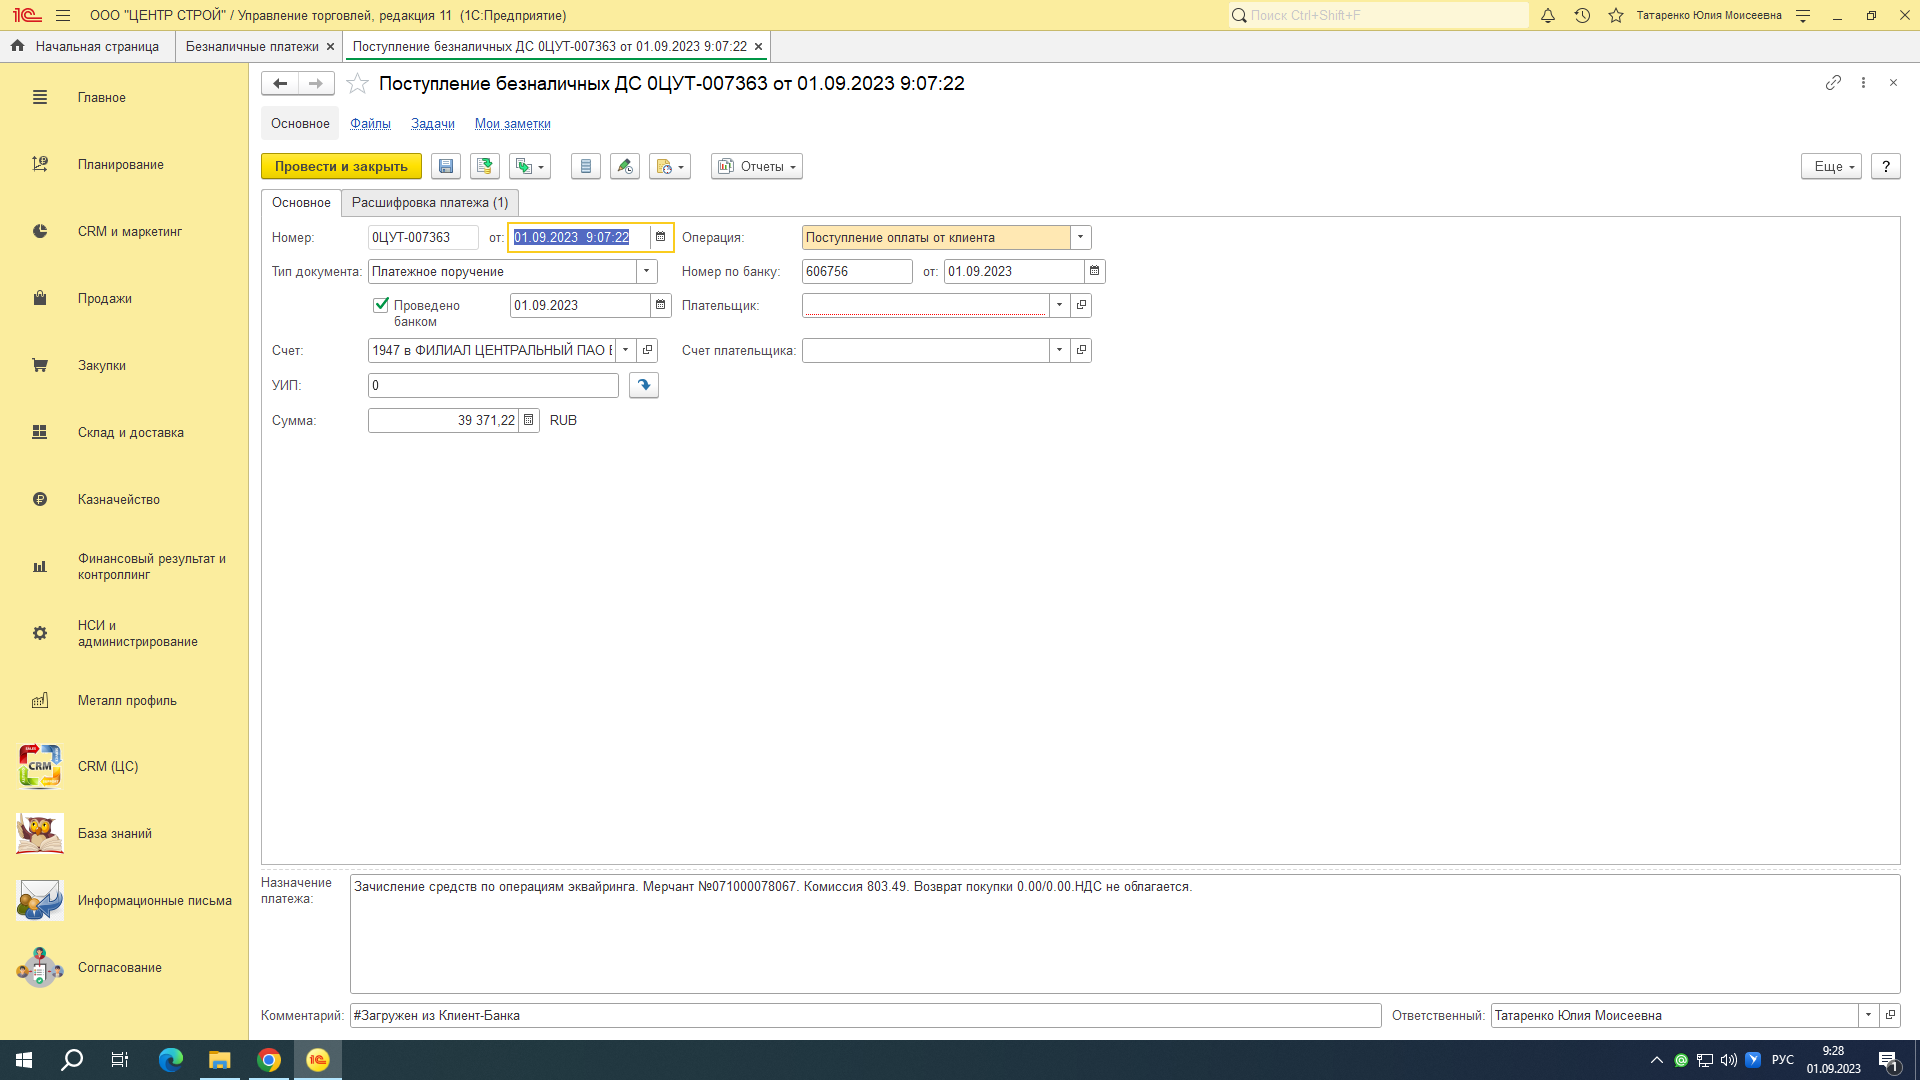Toggle the Проведено банком checkbox
This screenshot has width=1920, height=1080.
(x=381, y=305)
